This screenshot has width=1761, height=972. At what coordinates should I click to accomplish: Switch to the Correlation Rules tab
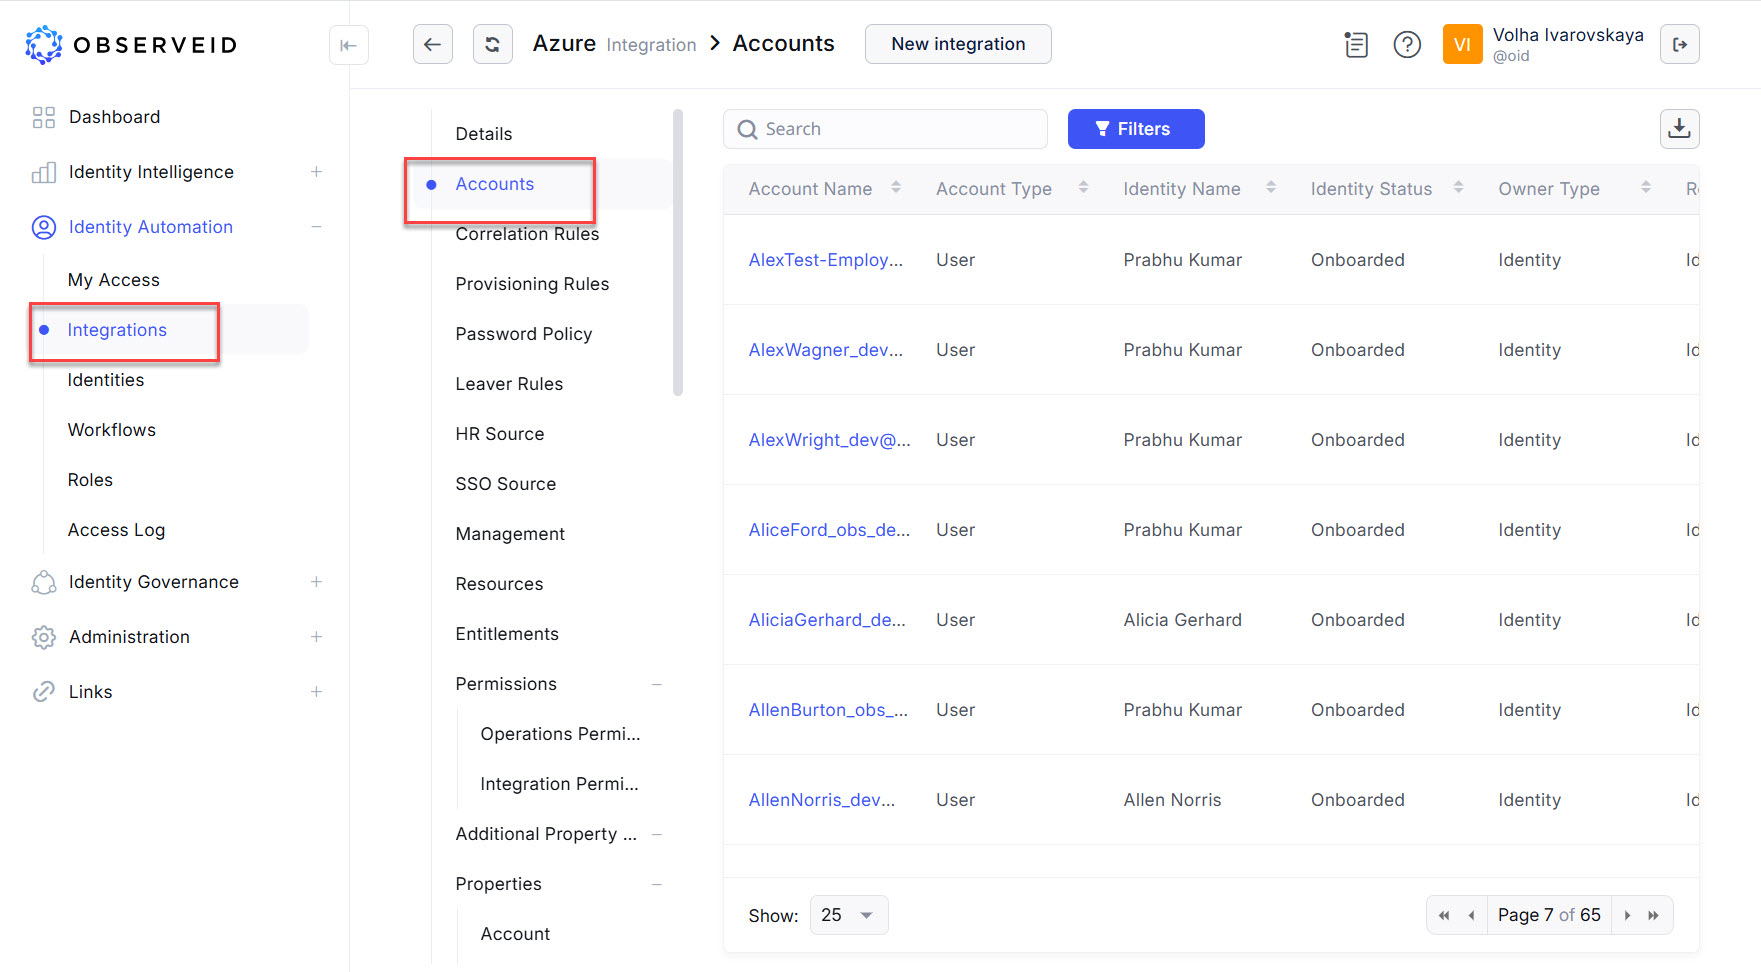click(x=527, y=233)
